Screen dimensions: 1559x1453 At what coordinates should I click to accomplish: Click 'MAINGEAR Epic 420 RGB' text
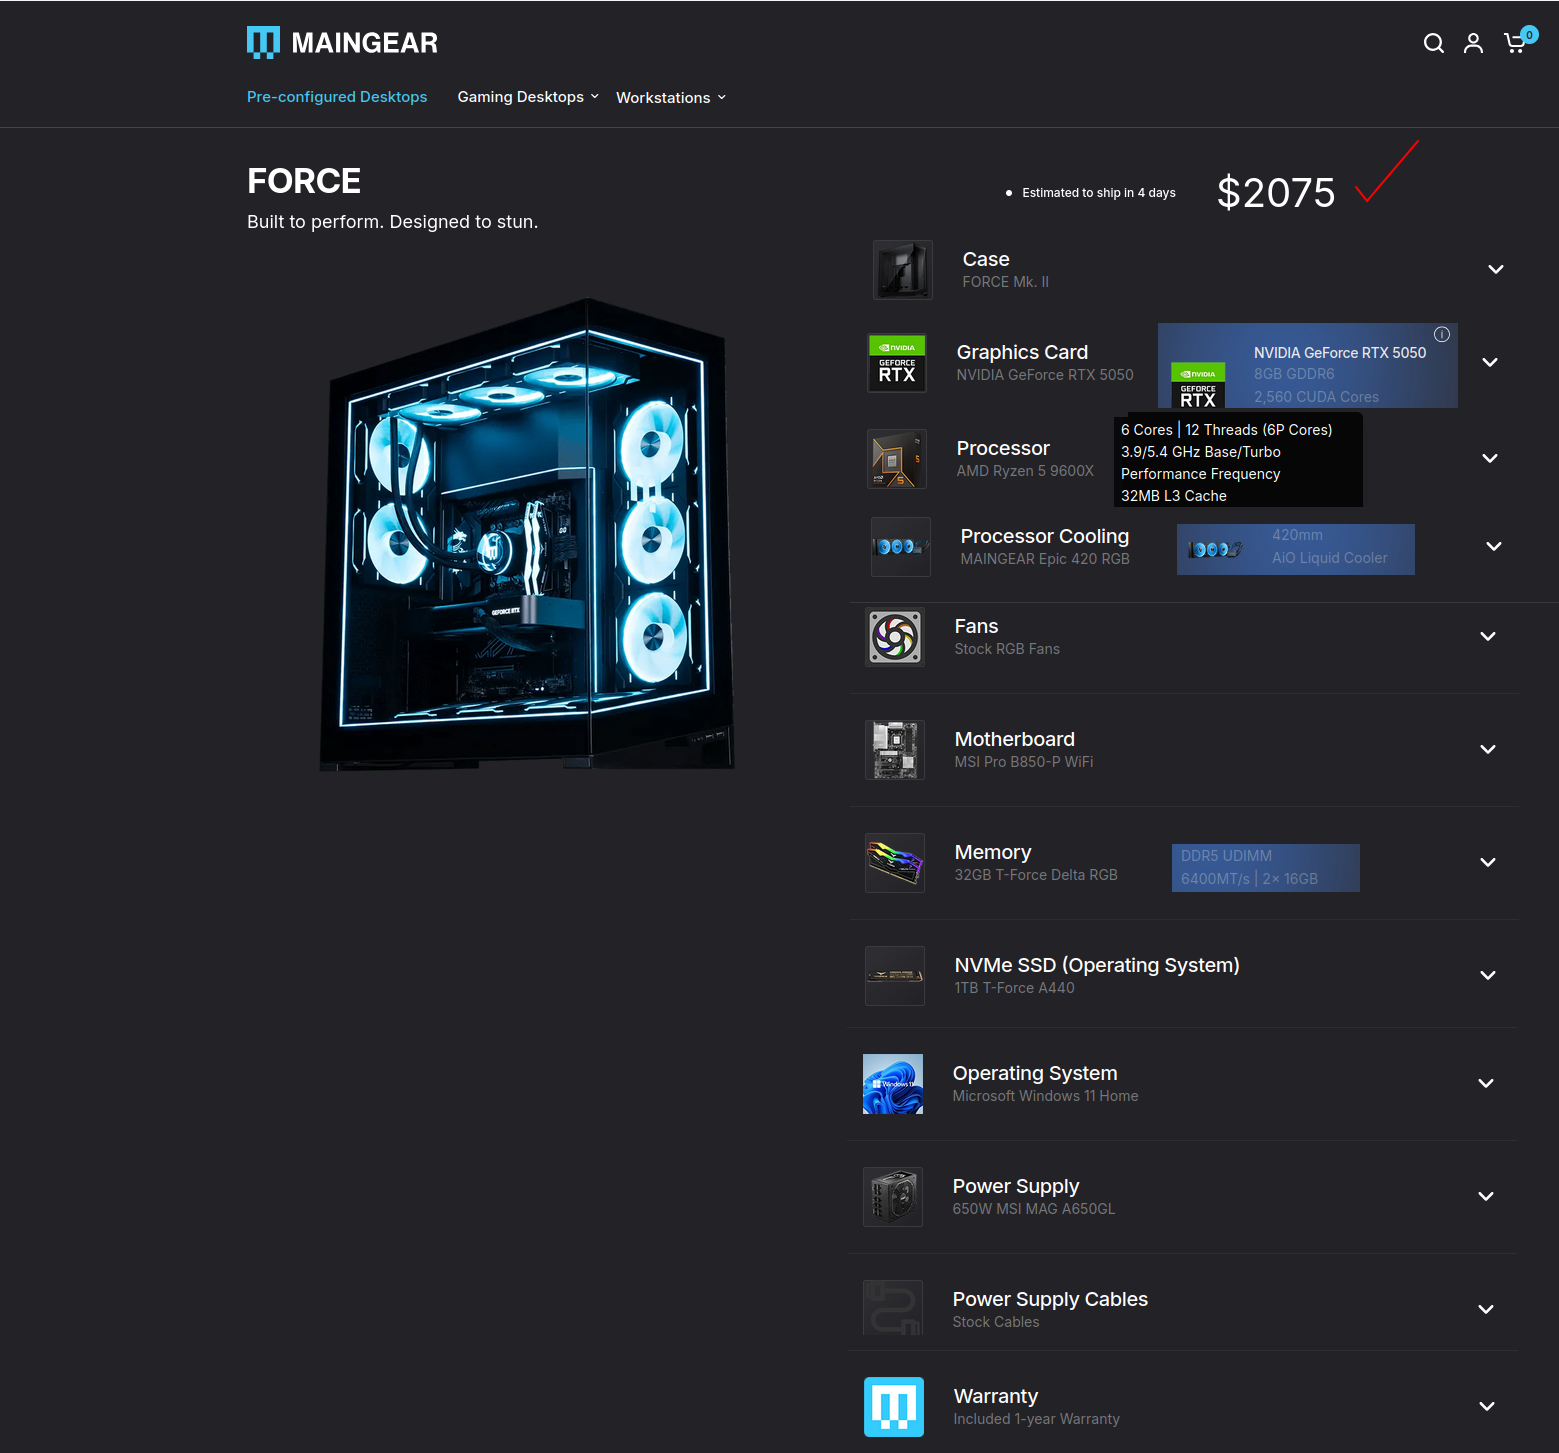pyautogui.click(x=1045, y=559)
